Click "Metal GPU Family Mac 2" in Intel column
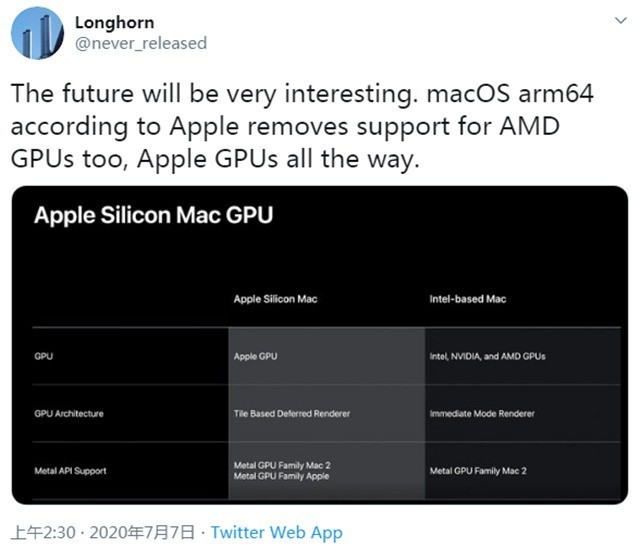Screen dimensions: 640x547 pyautogui.click(x=479, y=470)
